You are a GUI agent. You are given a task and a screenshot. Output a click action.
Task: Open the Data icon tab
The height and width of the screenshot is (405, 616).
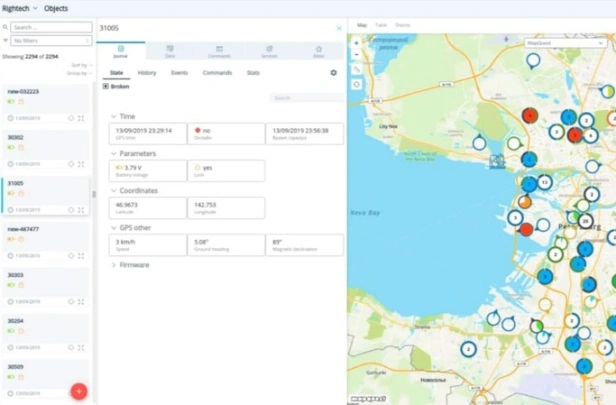tap(170, 51)
